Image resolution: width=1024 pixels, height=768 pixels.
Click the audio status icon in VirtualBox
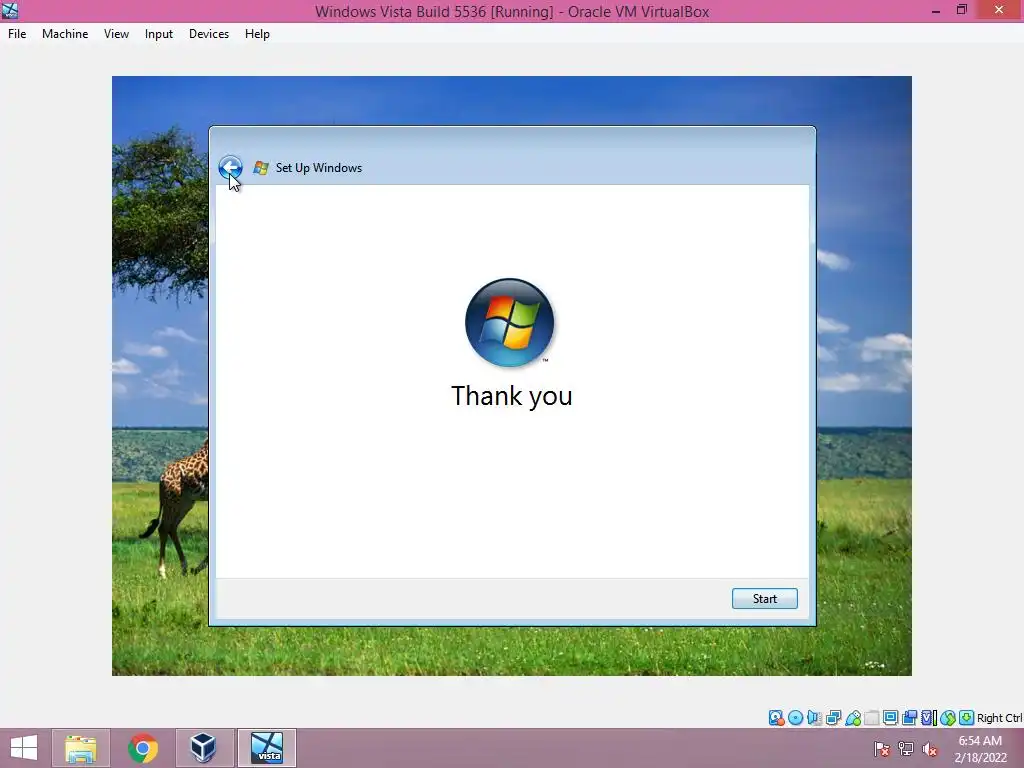pos(814,718)
